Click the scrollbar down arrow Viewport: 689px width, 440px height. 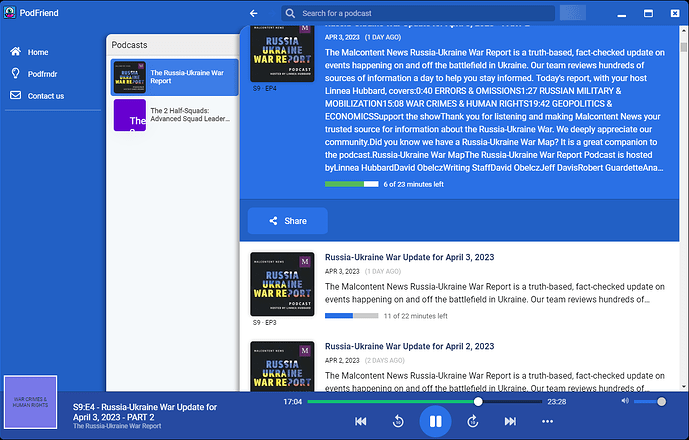click(683, 387)
